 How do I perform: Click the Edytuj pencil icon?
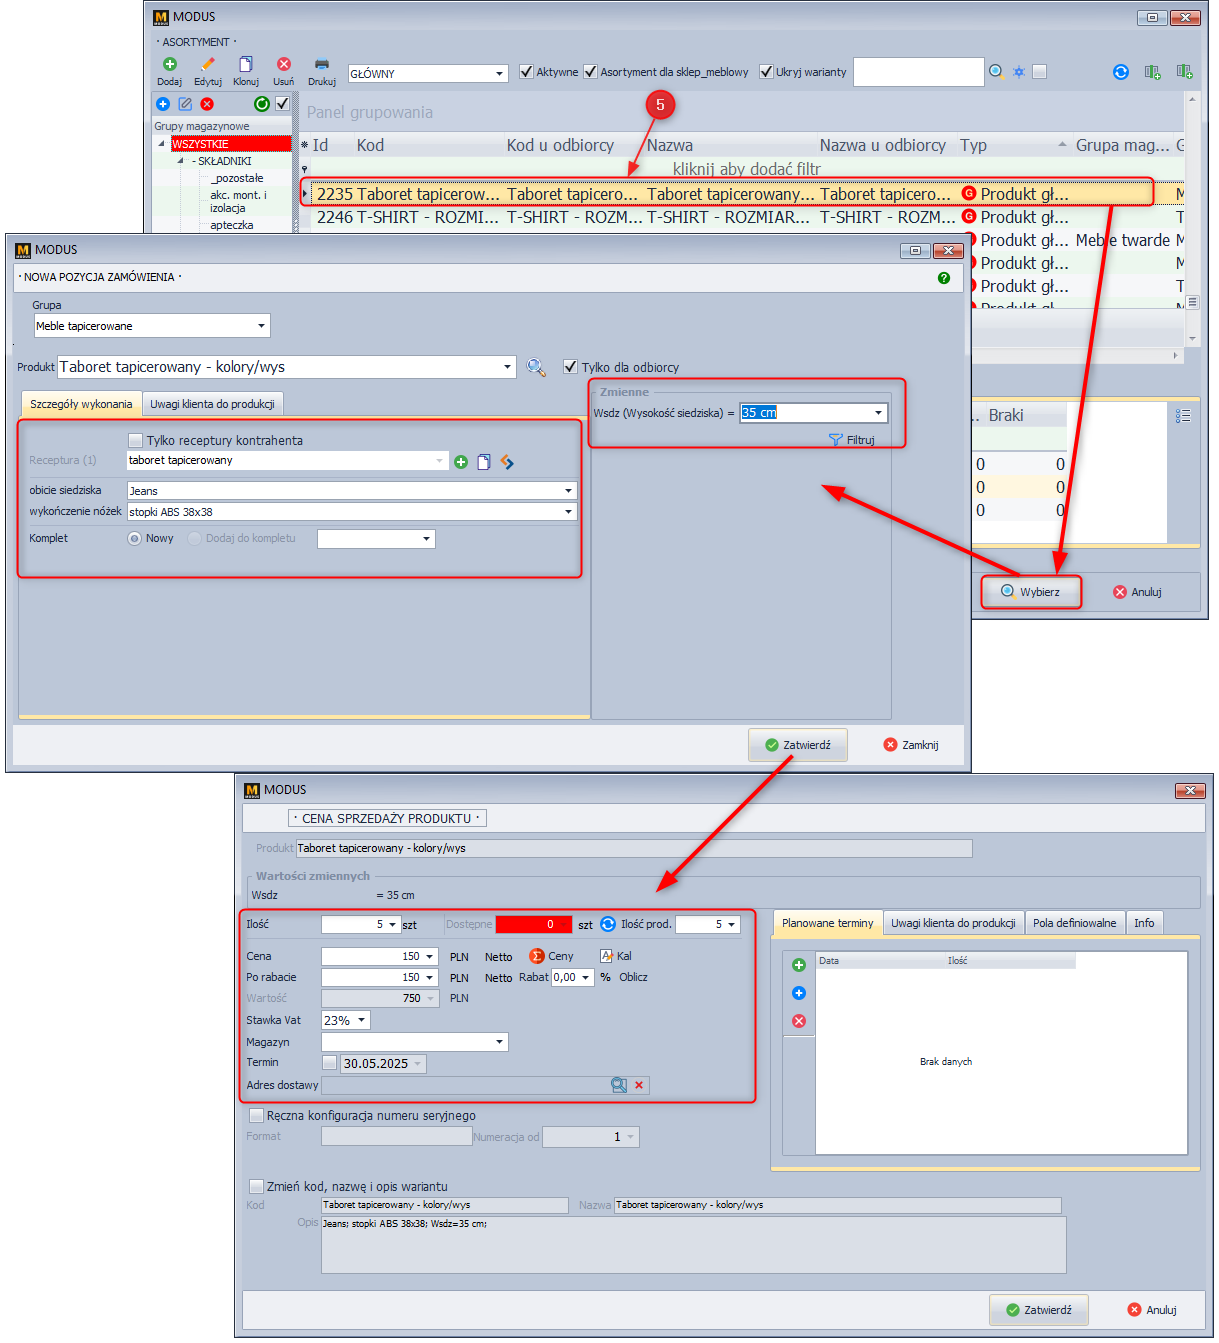click(x=208, y=64)
